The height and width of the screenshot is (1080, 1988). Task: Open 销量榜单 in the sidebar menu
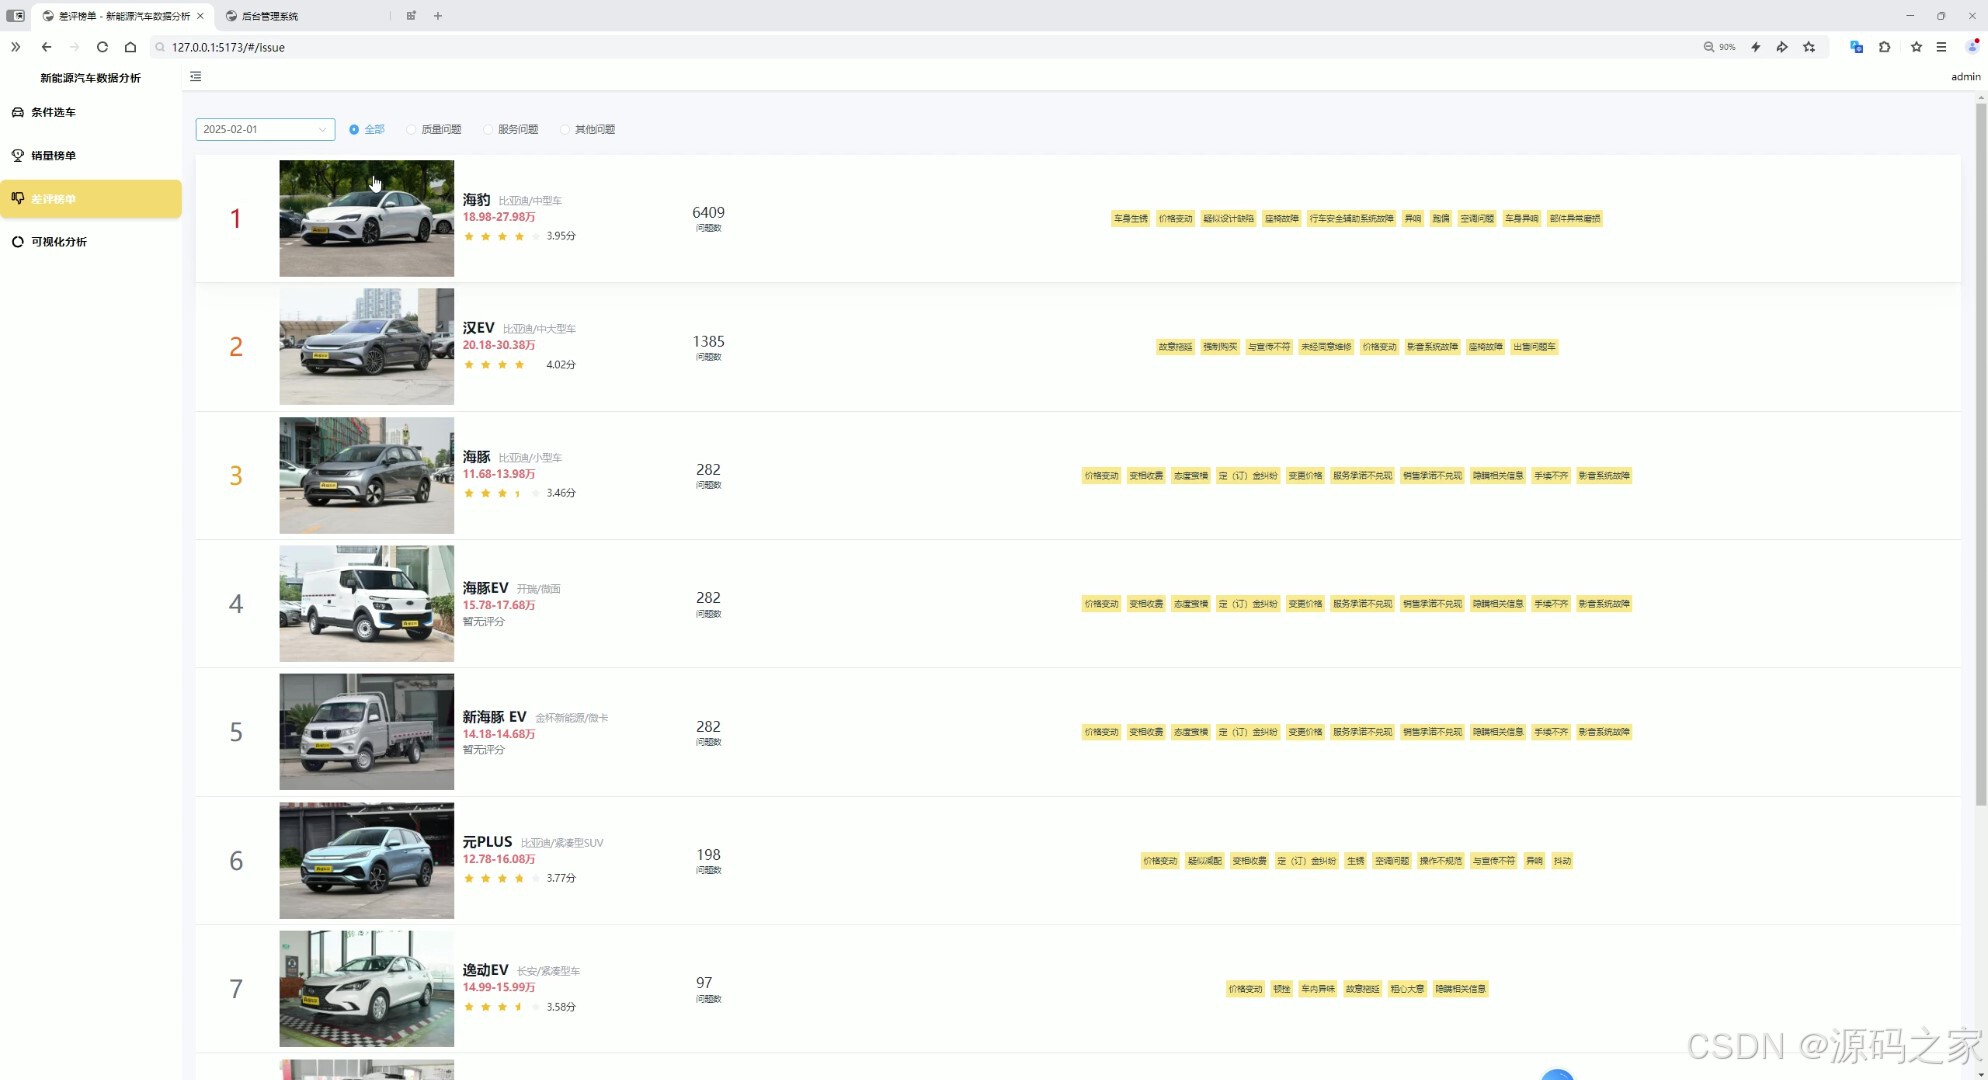[53, 156]
